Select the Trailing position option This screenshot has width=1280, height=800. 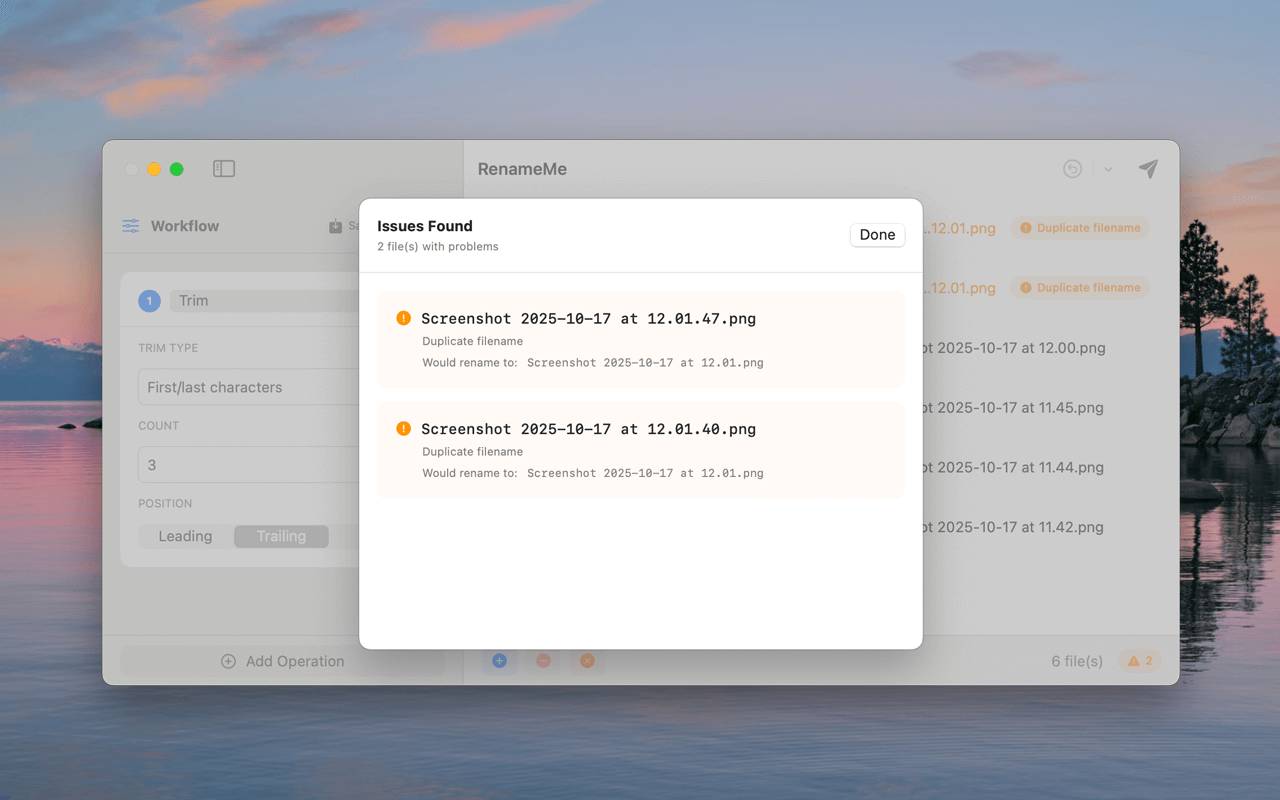[281, 536]
